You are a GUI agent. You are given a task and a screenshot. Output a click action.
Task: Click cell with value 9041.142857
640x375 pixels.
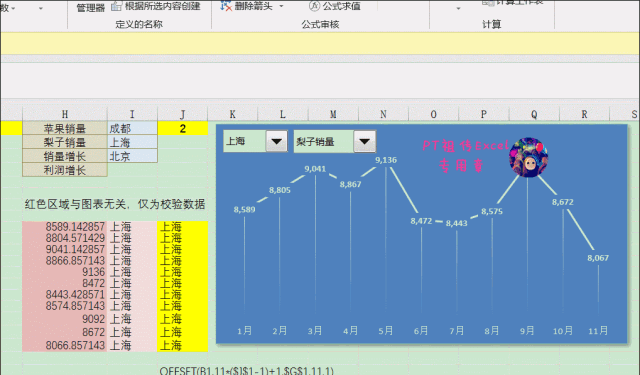(65, 249)
